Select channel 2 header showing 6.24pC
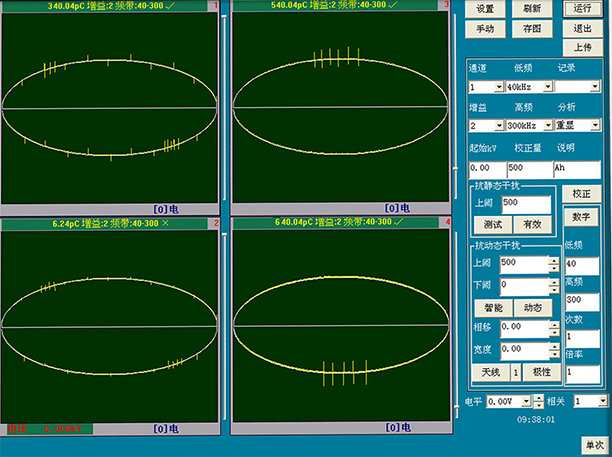The image size is (612, 457). (x=110, y=223)
